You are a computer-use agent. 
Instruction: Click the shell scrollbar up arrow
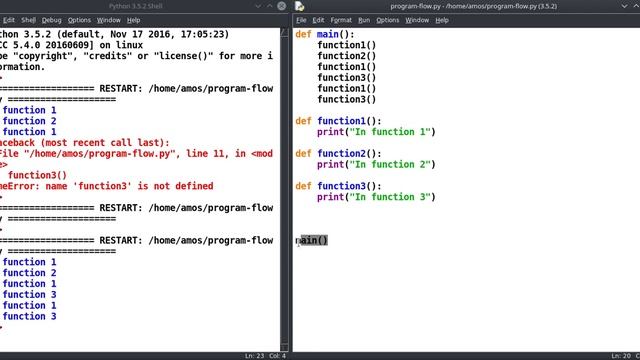(x=284, y=33)
